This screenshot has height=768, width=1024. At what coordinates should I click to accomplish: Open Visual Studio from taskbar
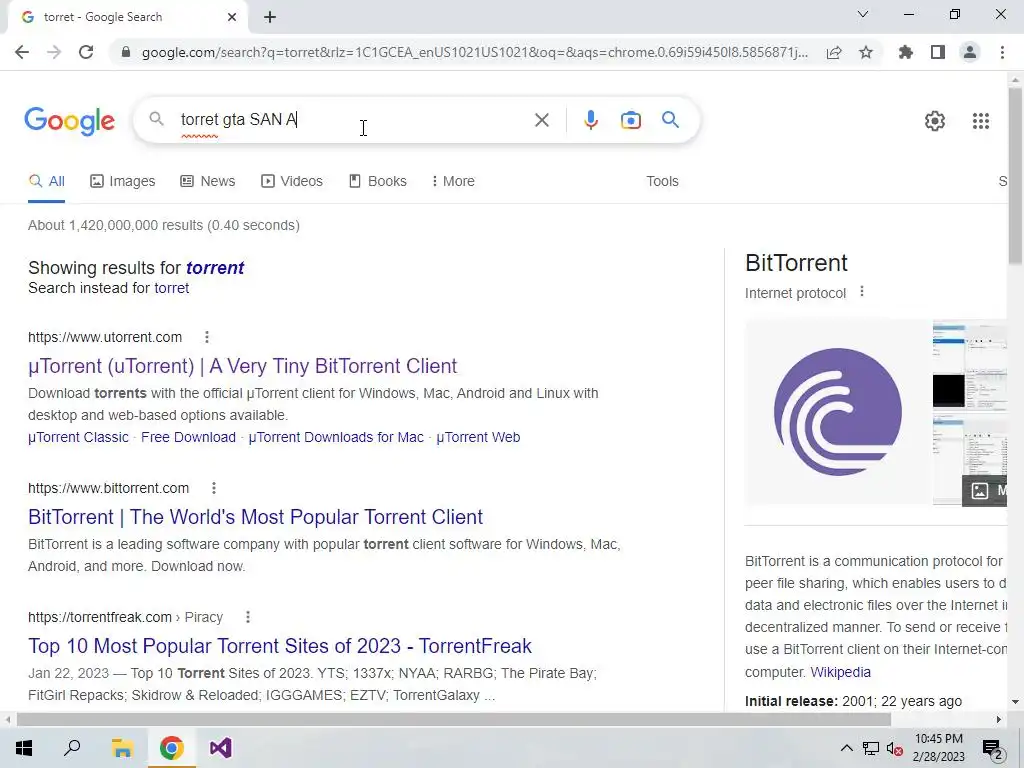221,748
